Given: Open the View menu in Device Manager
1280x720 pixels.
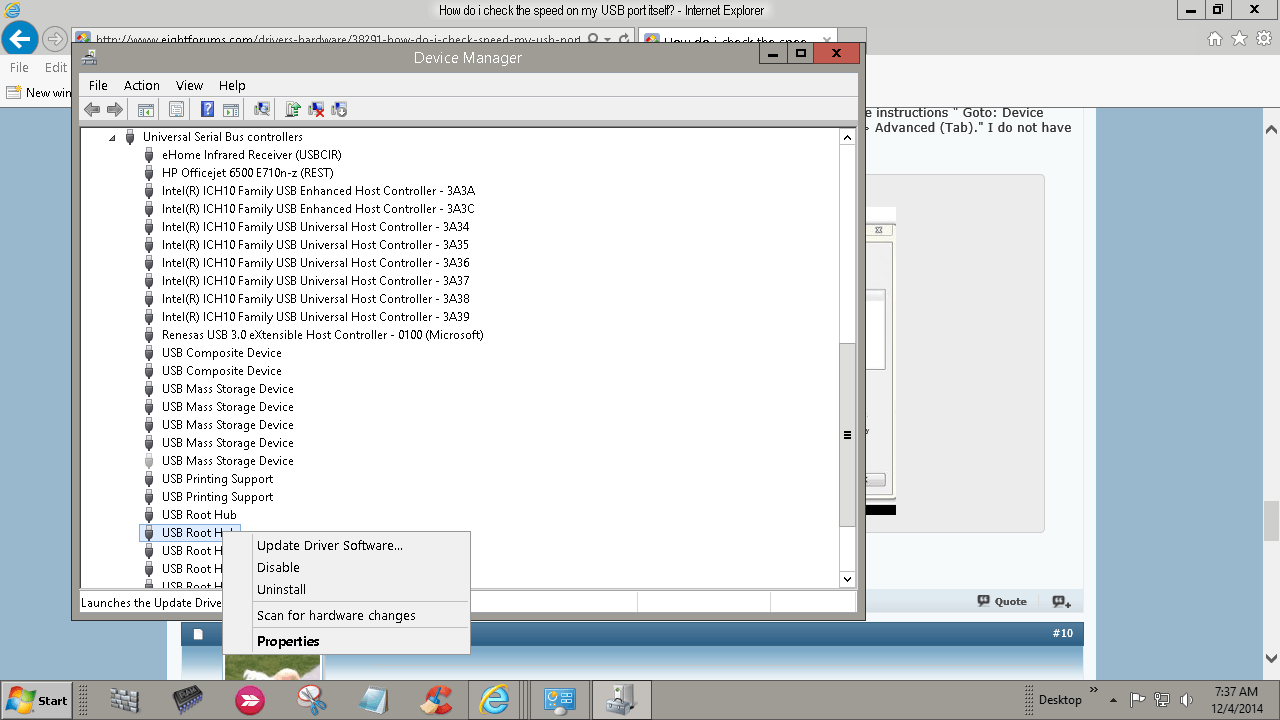Looking at the screenshot, I should pos(189,85).
